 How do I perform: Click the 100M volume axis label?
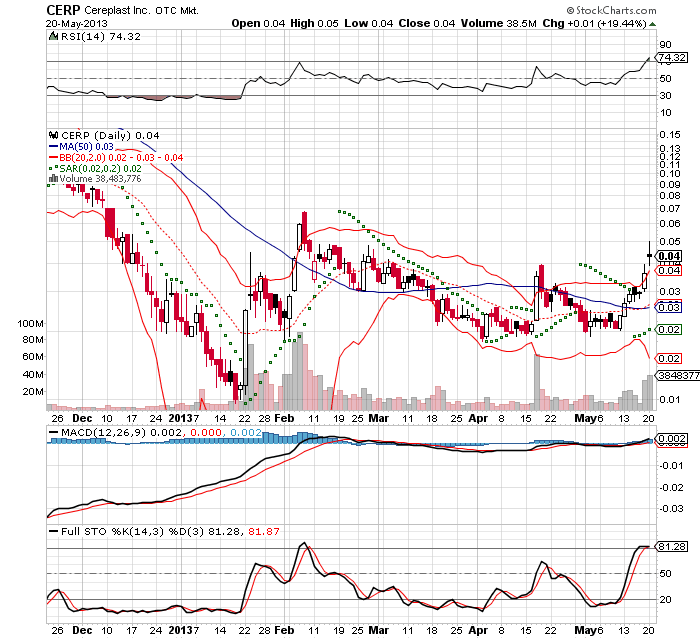[30, 323]
